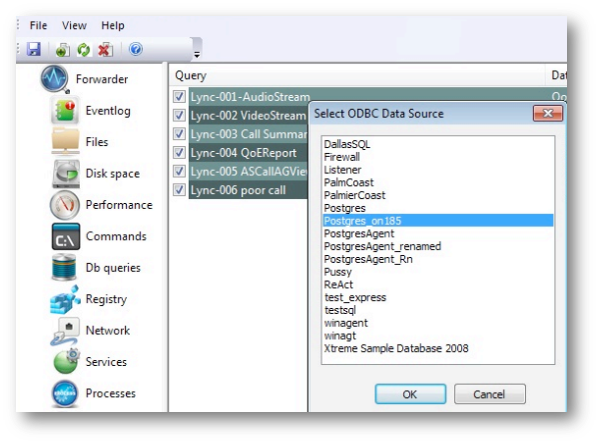Click the Add new item toolbar icon

[x=62, y=50]
